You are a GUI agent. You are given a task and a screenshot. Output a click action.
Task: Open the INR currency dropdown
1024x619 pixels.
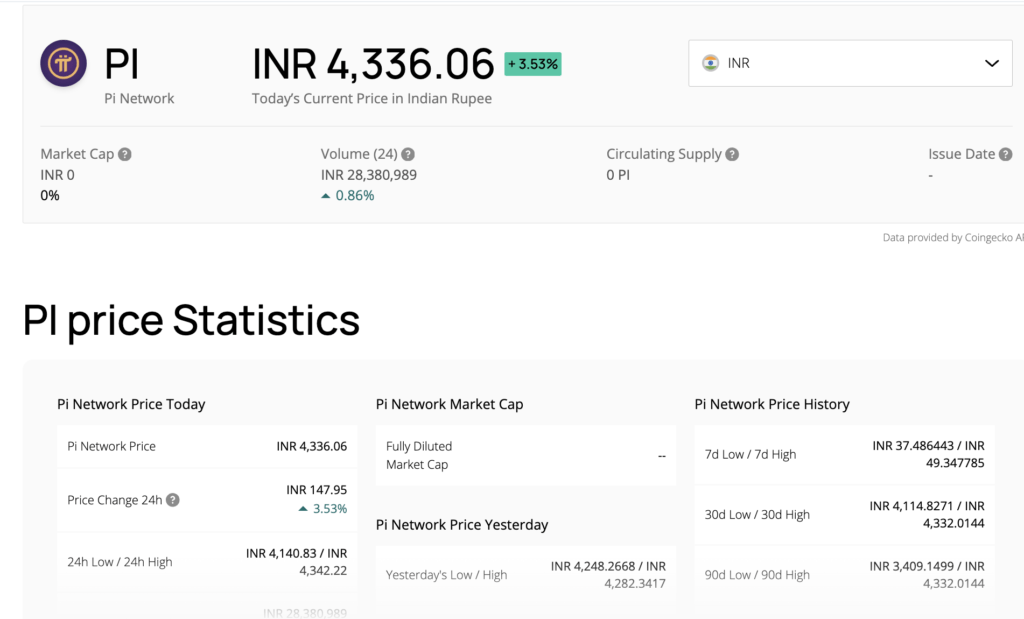tap(850, 63)
